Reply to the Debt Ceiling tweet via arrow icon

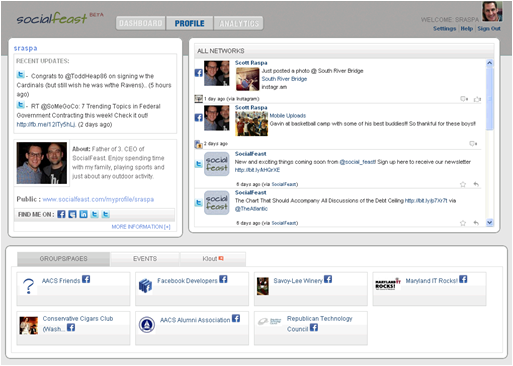coord(476,223)
